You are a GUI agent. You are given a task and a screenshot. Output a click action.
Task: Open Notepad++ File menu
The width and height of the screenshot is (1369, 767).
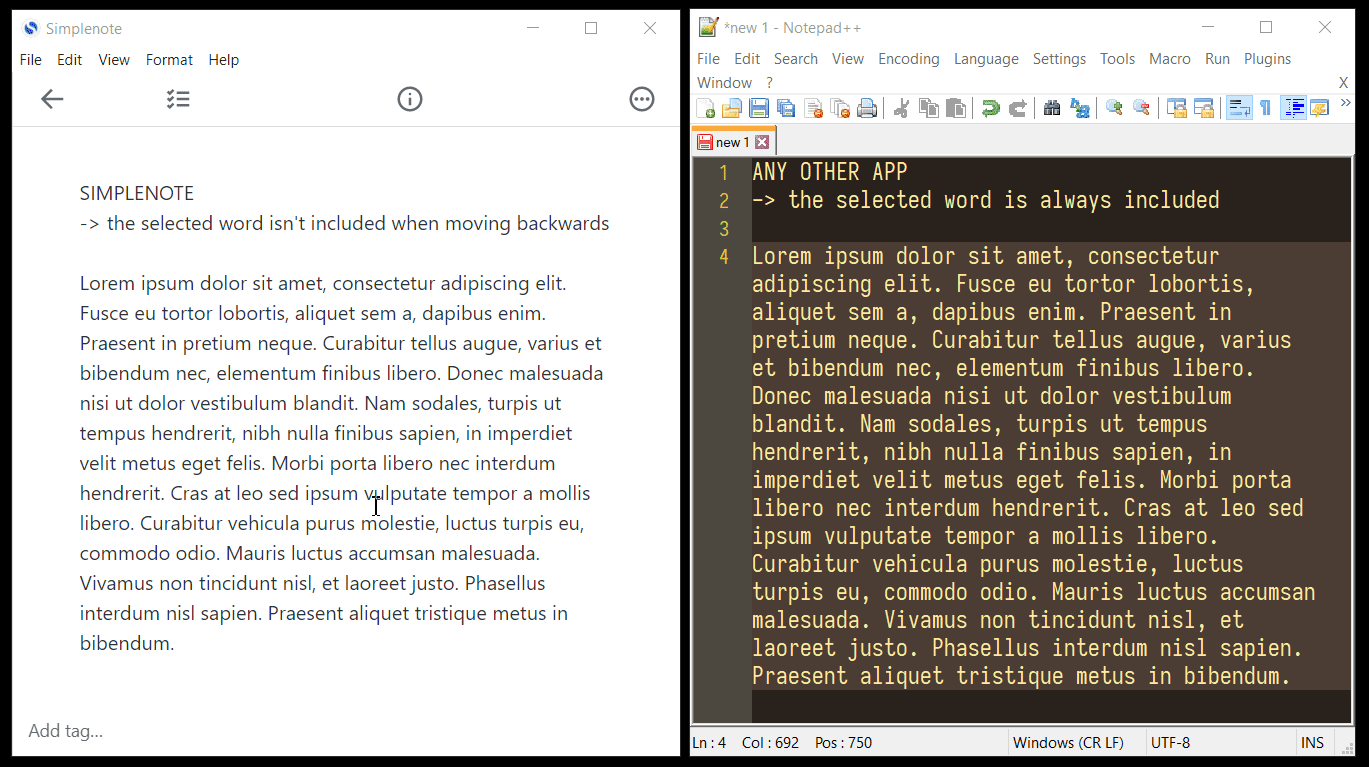coord(708,59)
